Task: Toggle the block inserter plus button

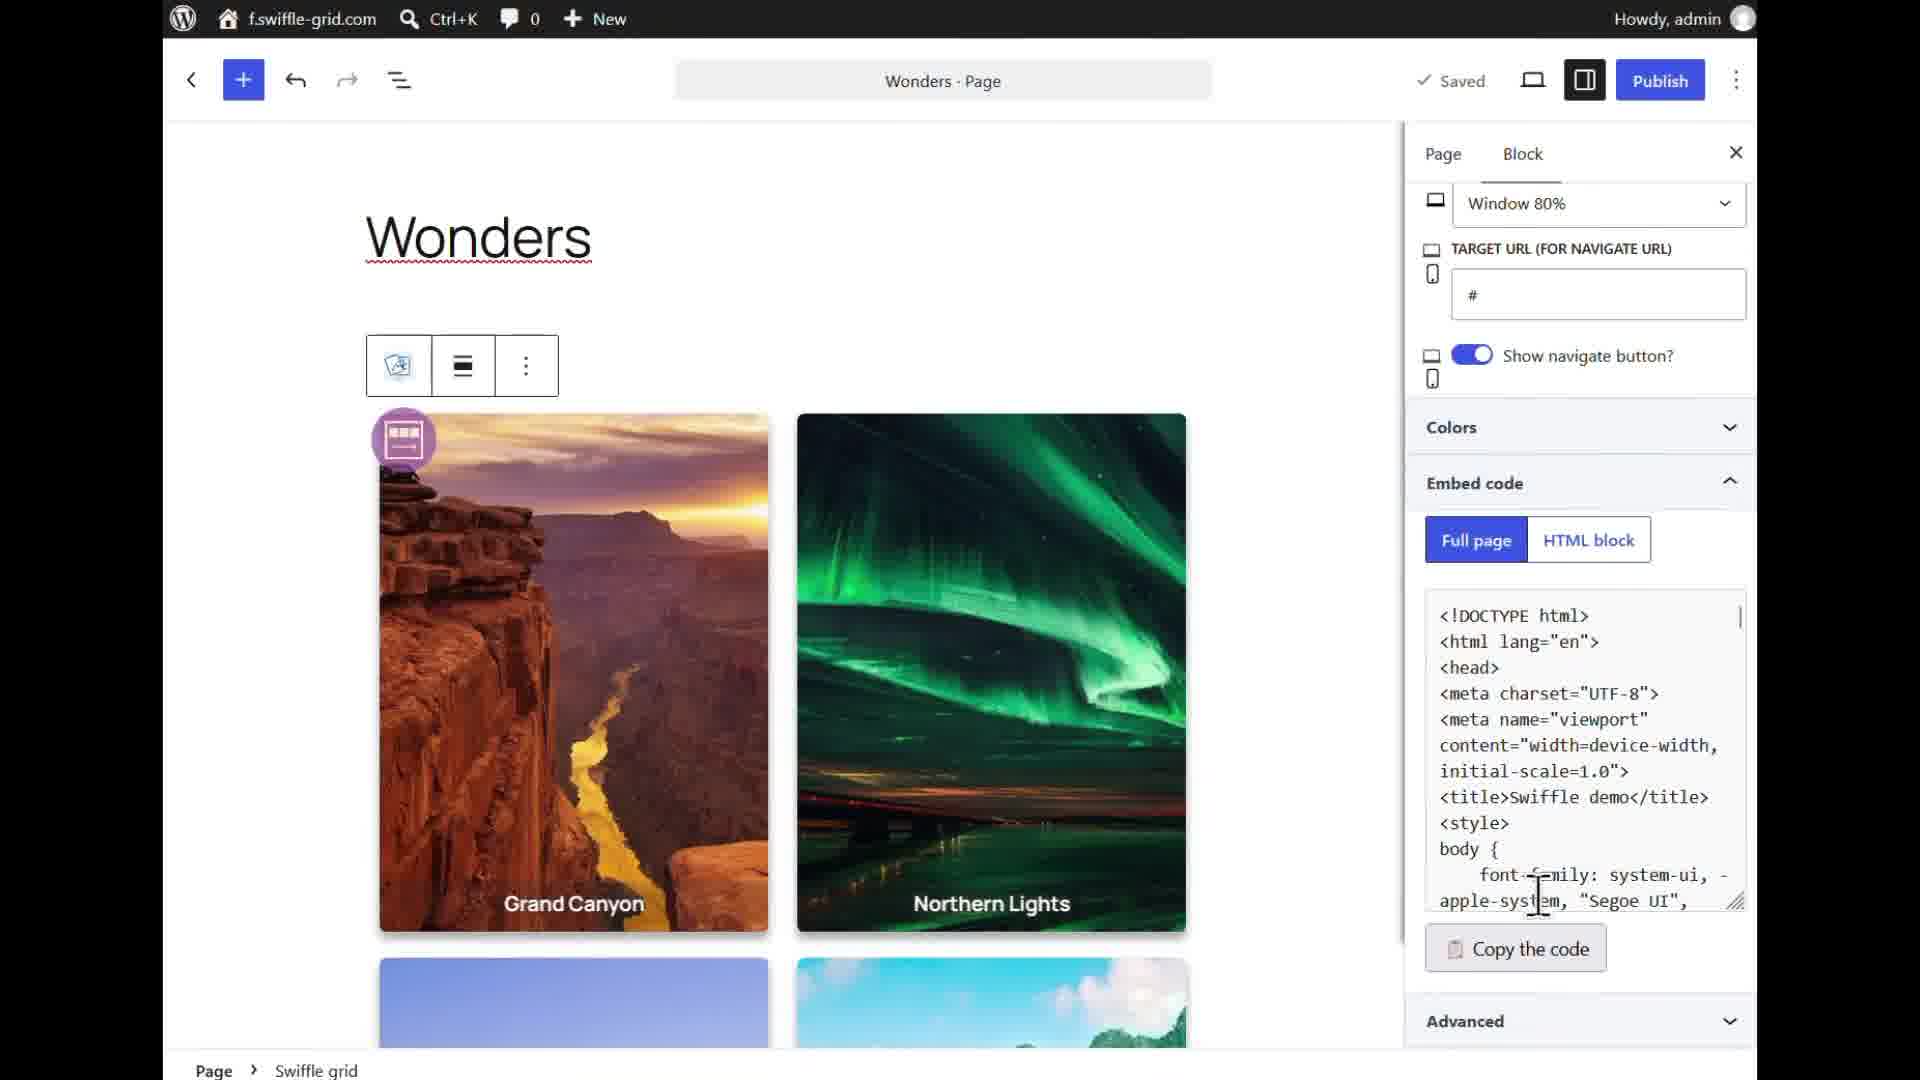Action: click(243, 80)
